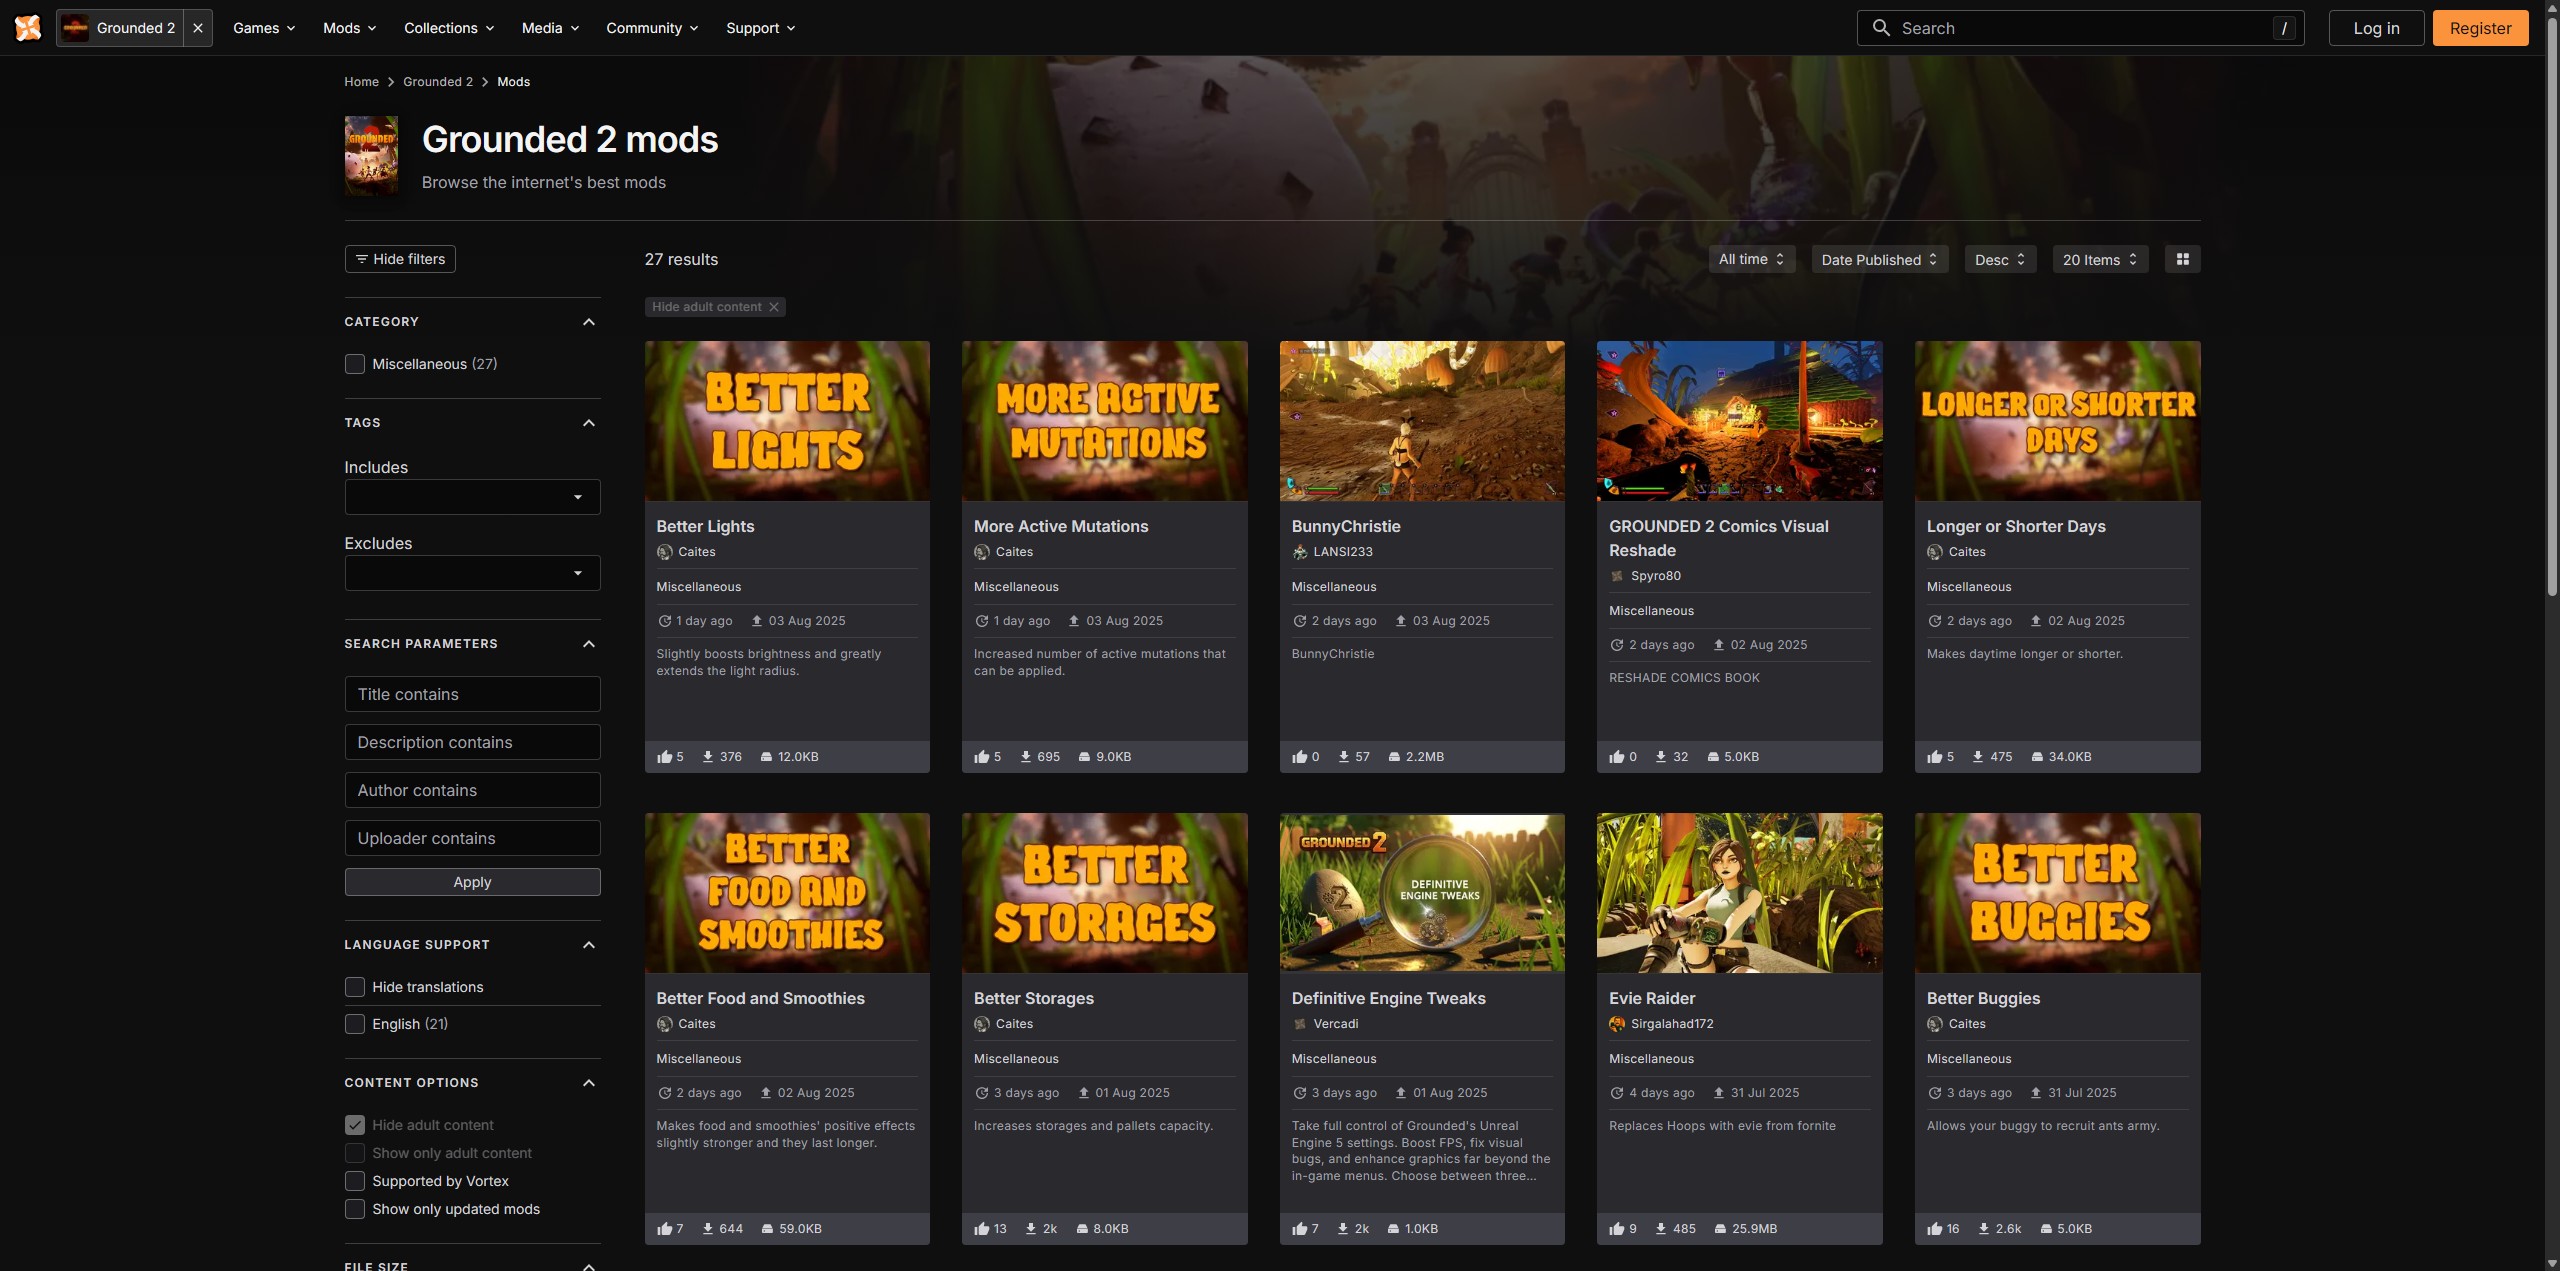Click the search magnifier icon
The image size is (2560, 1271).
coord(1881,28)
